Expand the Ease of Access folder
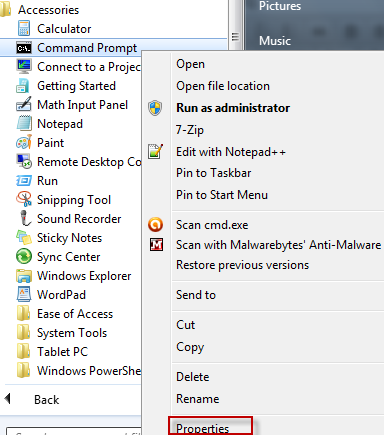 [x=75, y=314]
